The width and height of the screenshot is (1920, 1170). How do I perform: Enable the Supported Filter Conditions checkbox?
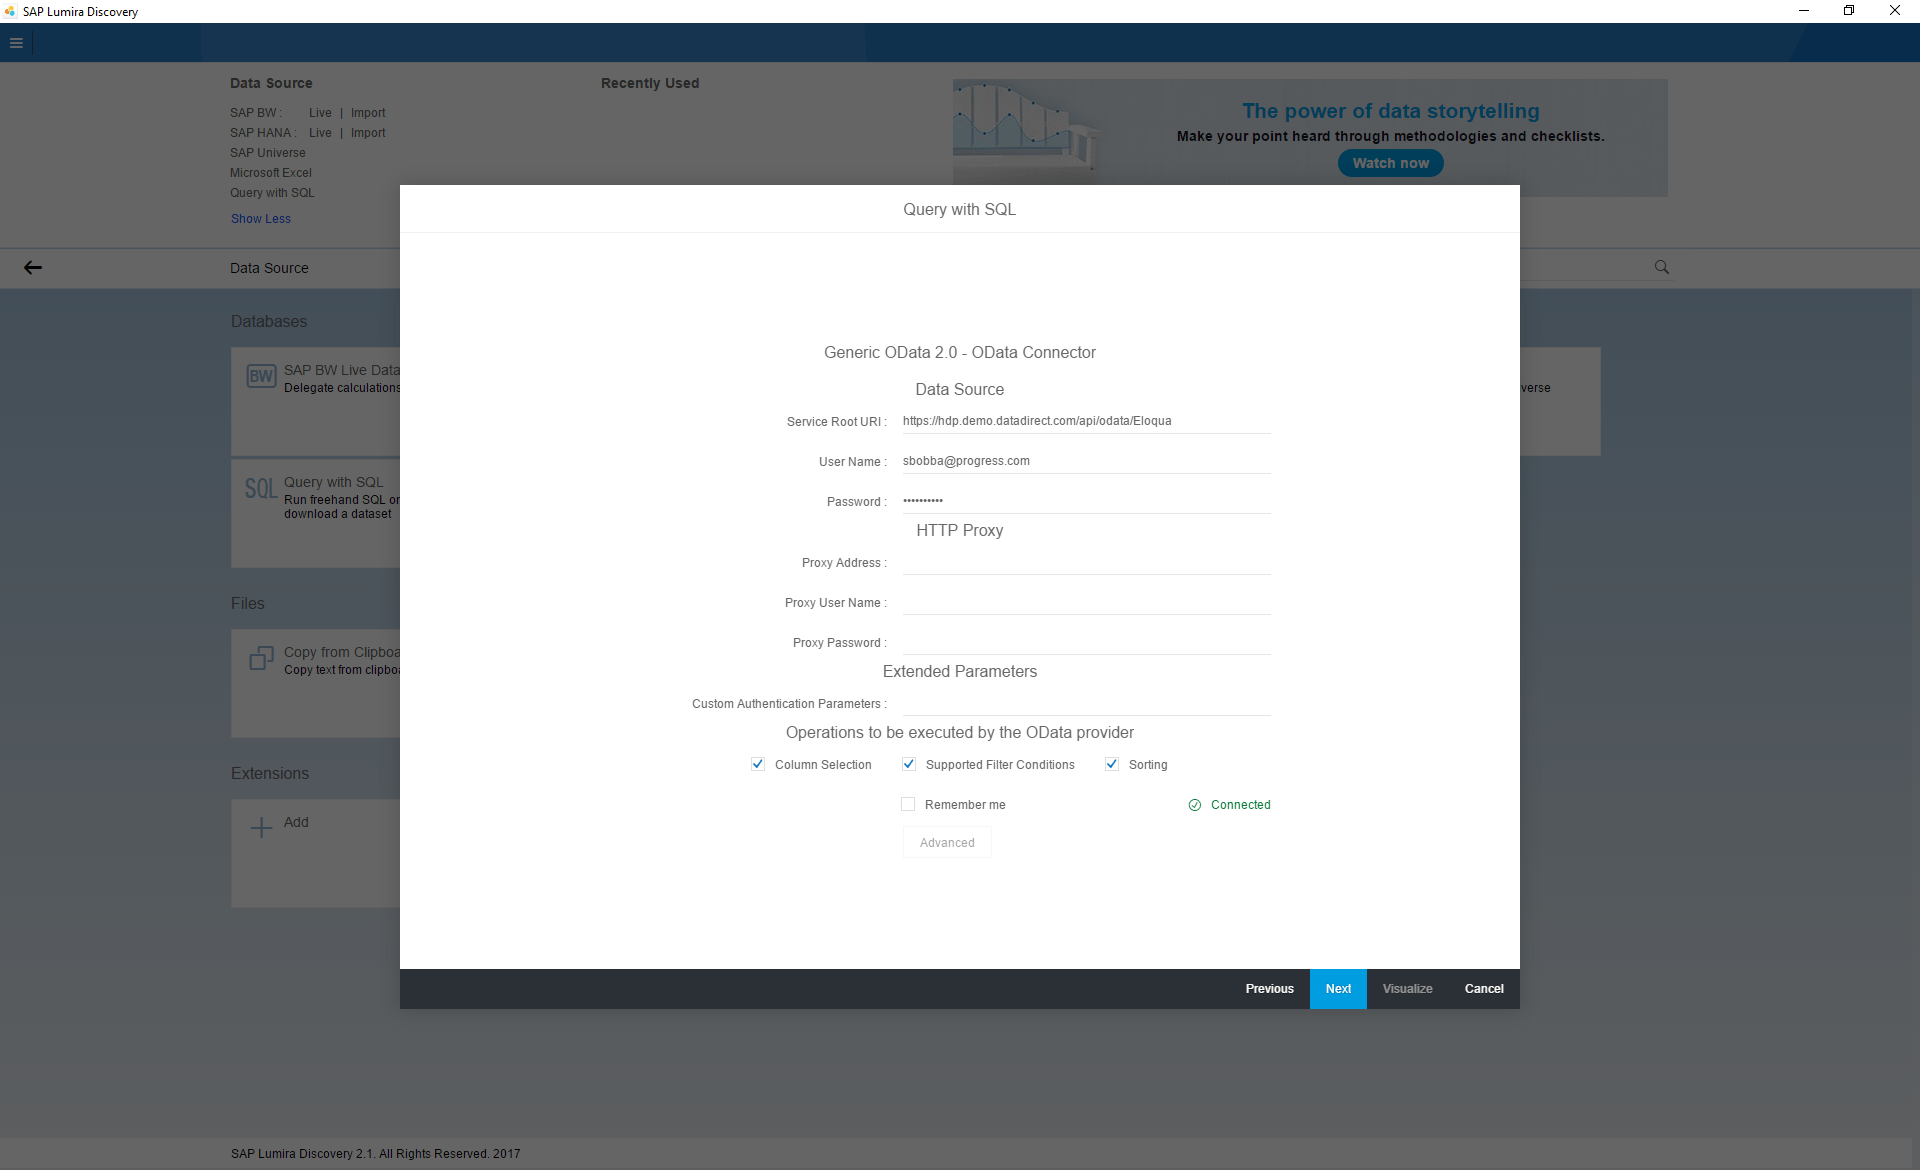[x=908, y=764]
